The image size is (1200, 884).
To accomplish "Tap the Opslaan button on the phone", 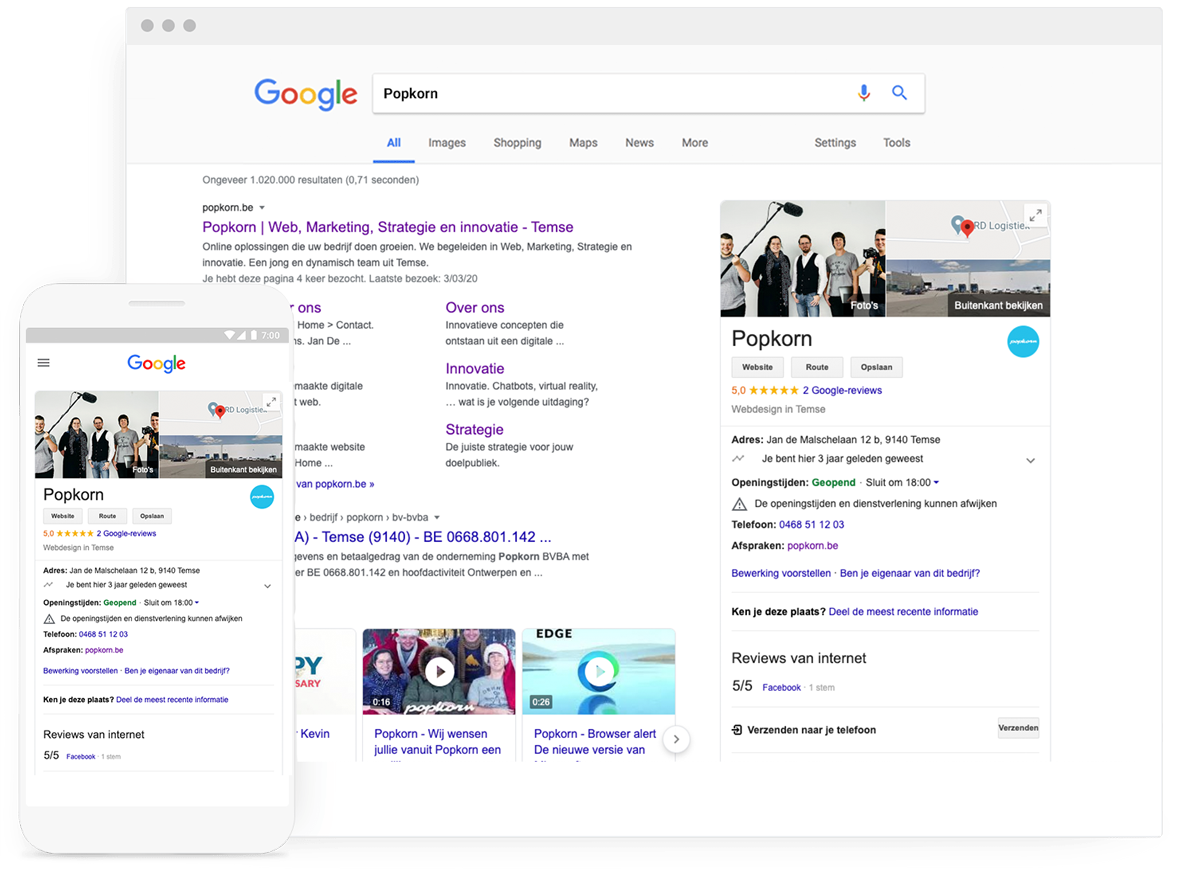I will click(x=152, y=516).
